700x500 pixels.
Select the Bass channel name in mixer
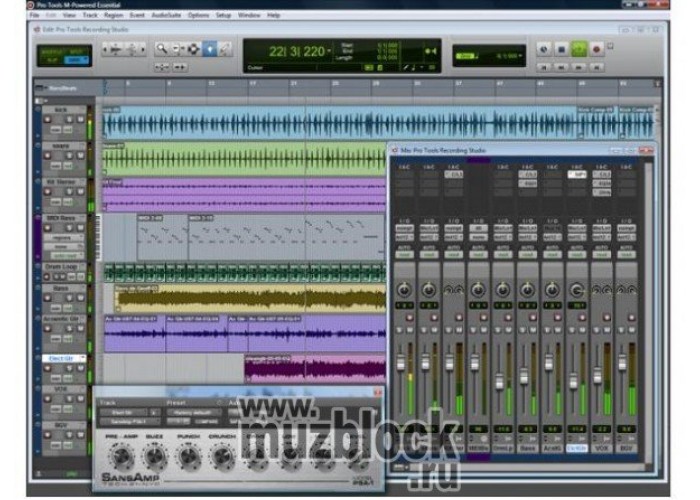(527, 448)
